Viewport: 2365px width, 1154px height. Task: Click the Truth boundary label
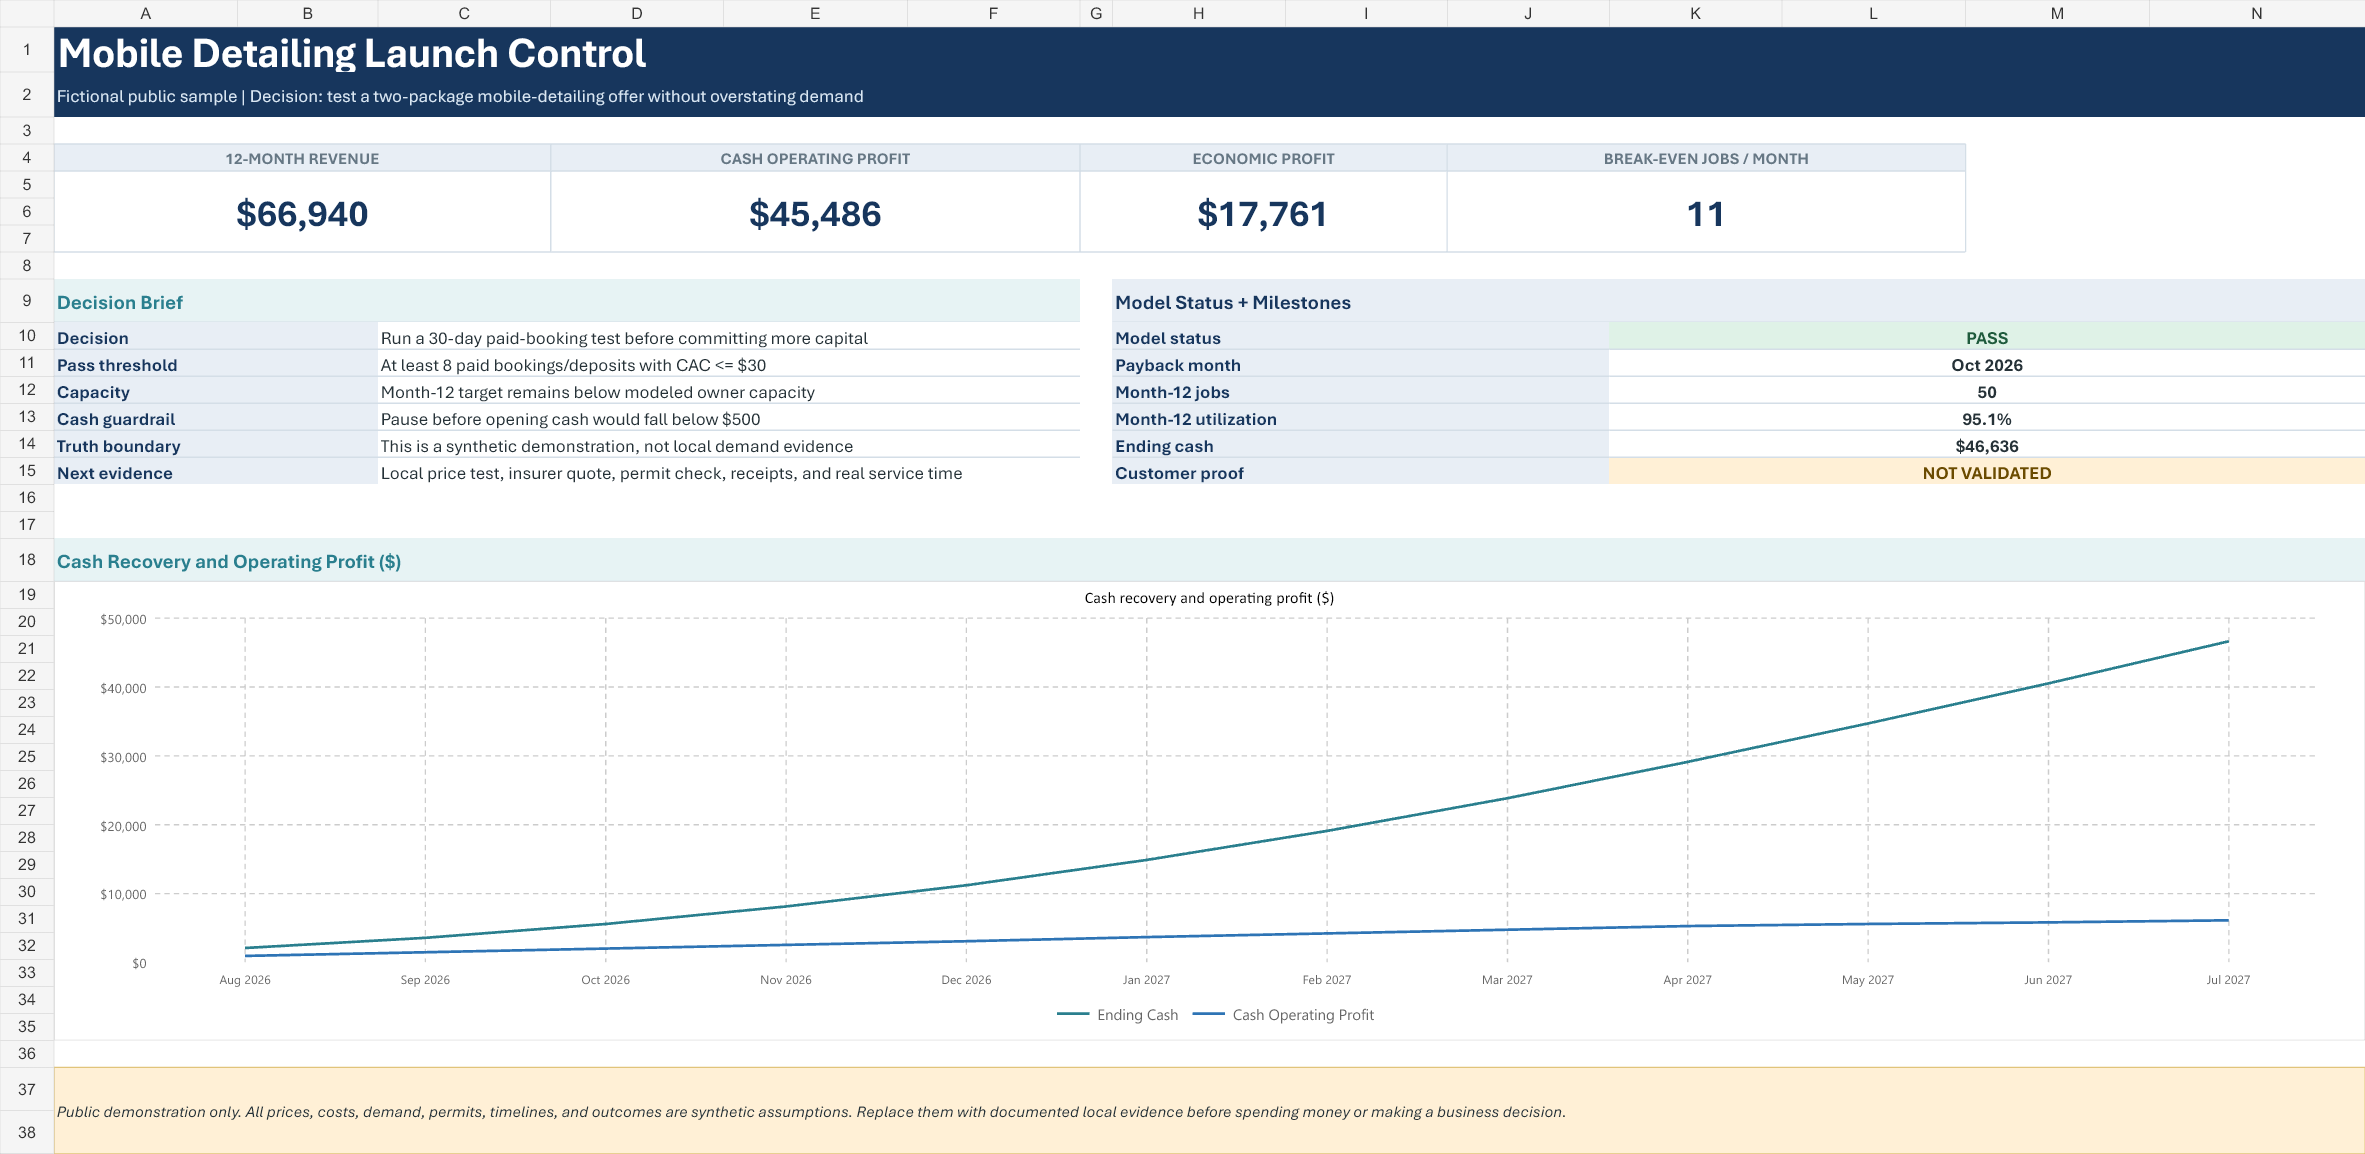click(x=216, y=446)
